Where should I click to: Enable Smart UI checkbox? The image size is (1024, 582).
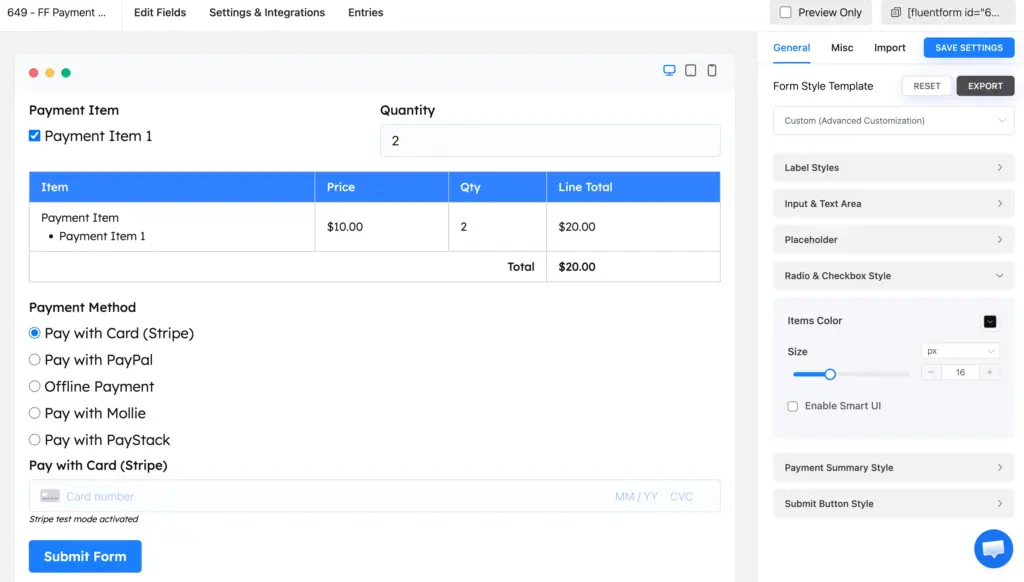pyautogui.click(x=793, y=406)
